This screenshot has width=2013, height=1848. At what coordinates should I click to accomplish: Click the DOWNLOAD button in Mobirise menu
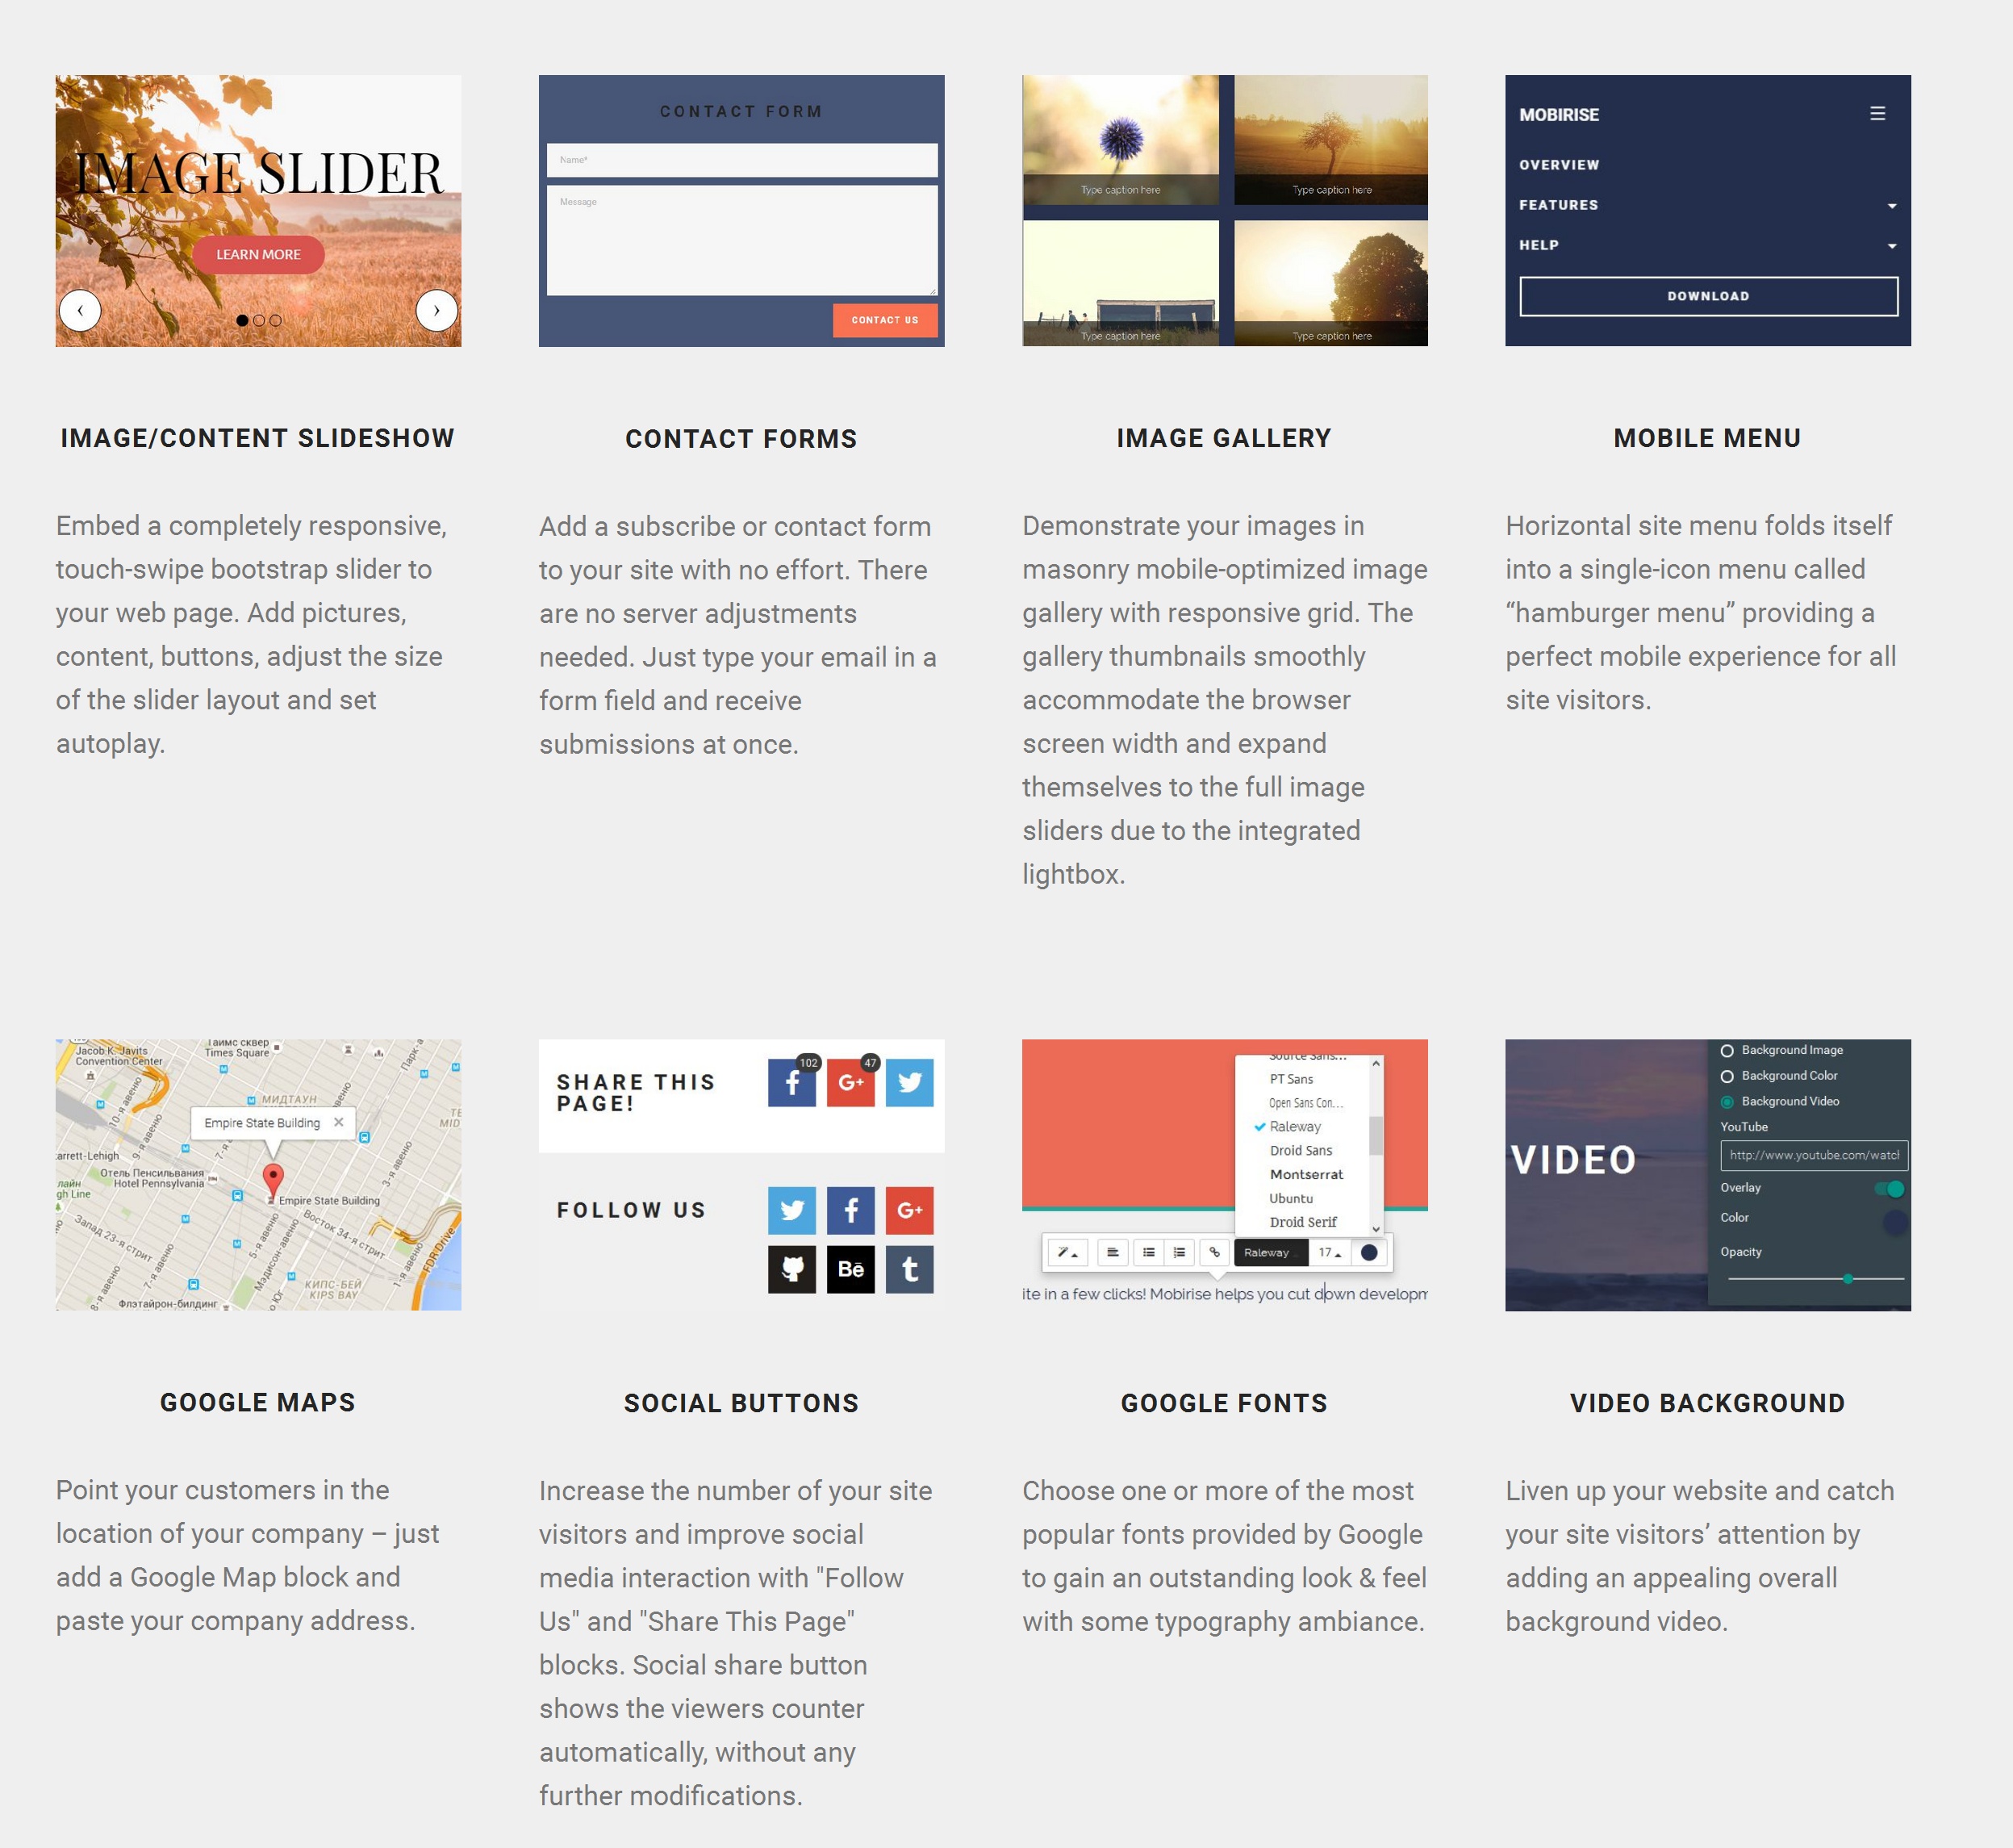click(x=1708, y=295)
